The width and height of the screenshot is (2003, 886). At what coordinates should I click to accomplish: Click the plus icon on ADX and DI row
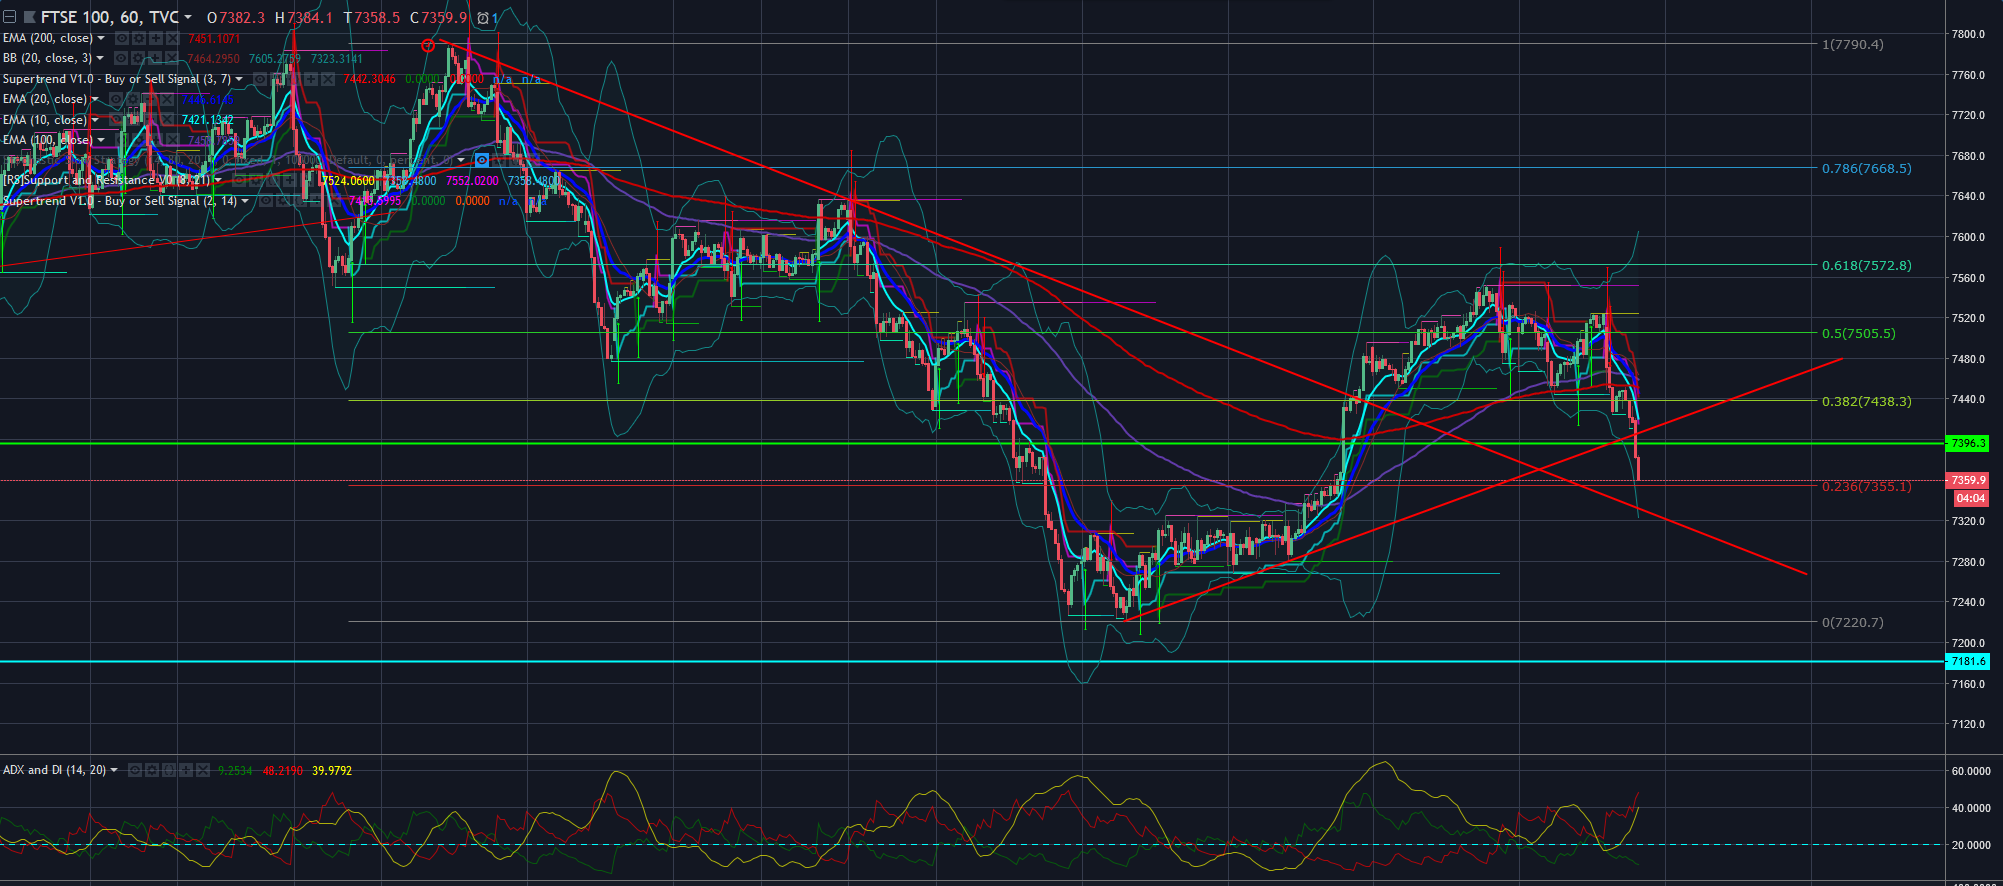(x=186, y=770)
